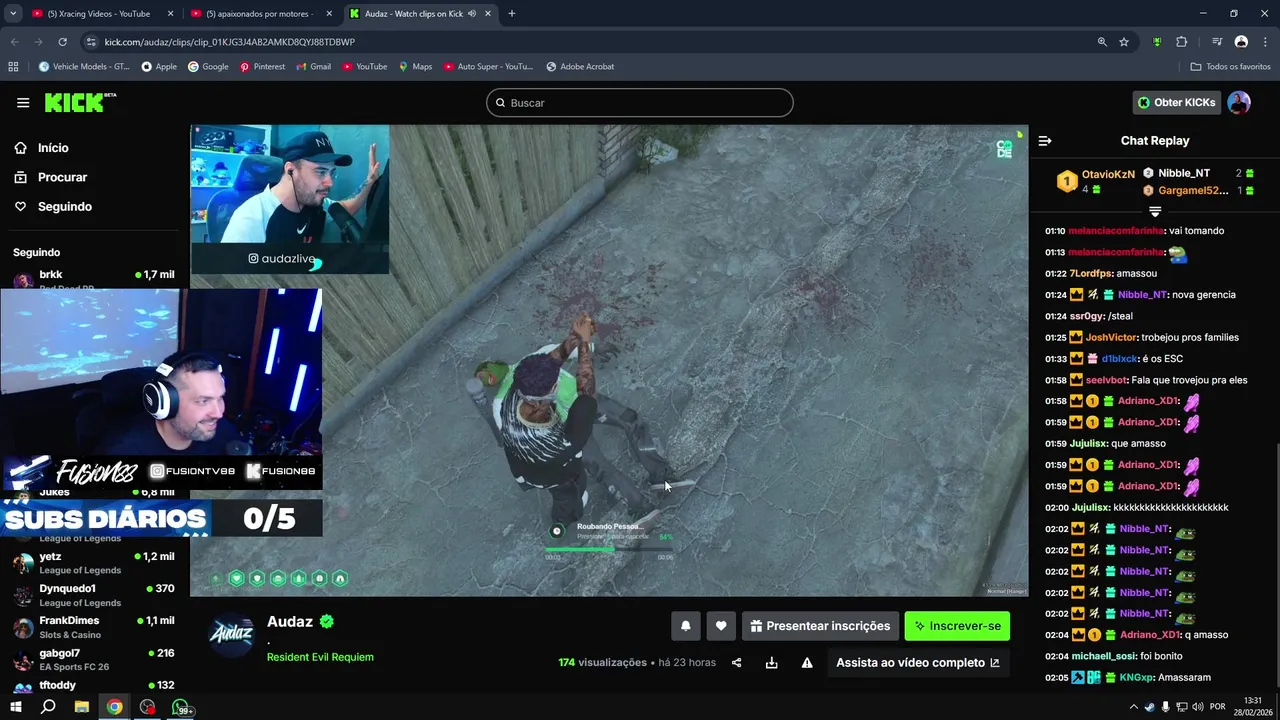Viewport: 1280px width, 720px height.
Task: Open File Explorer from the taskbar
Action: coord(82,707)
